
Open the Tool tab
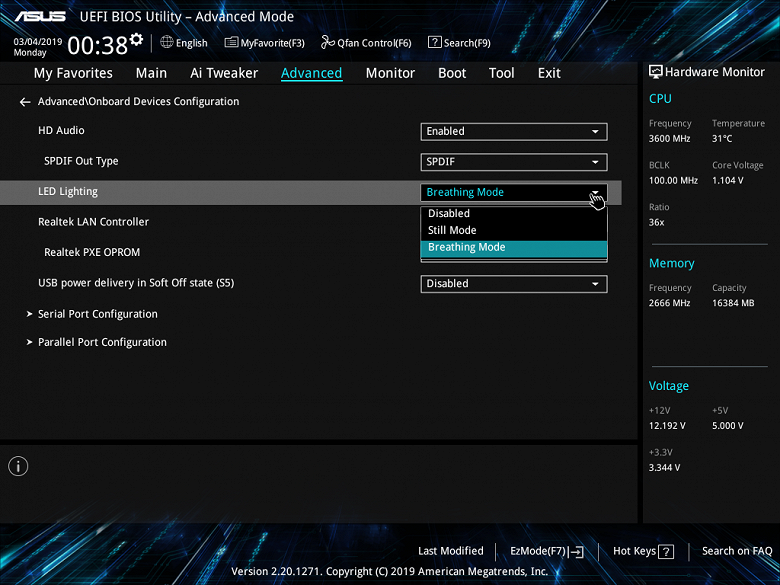coord(501,73)
